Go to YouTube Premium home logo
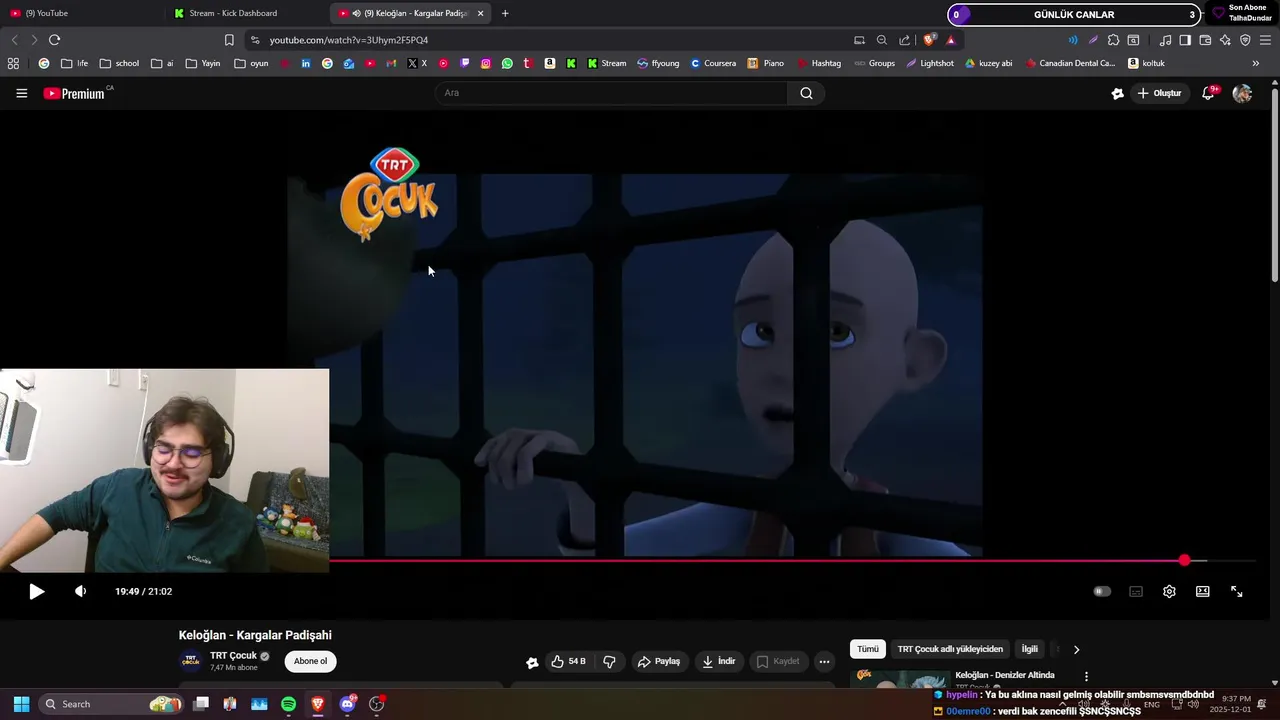 [x=78, y=93]
